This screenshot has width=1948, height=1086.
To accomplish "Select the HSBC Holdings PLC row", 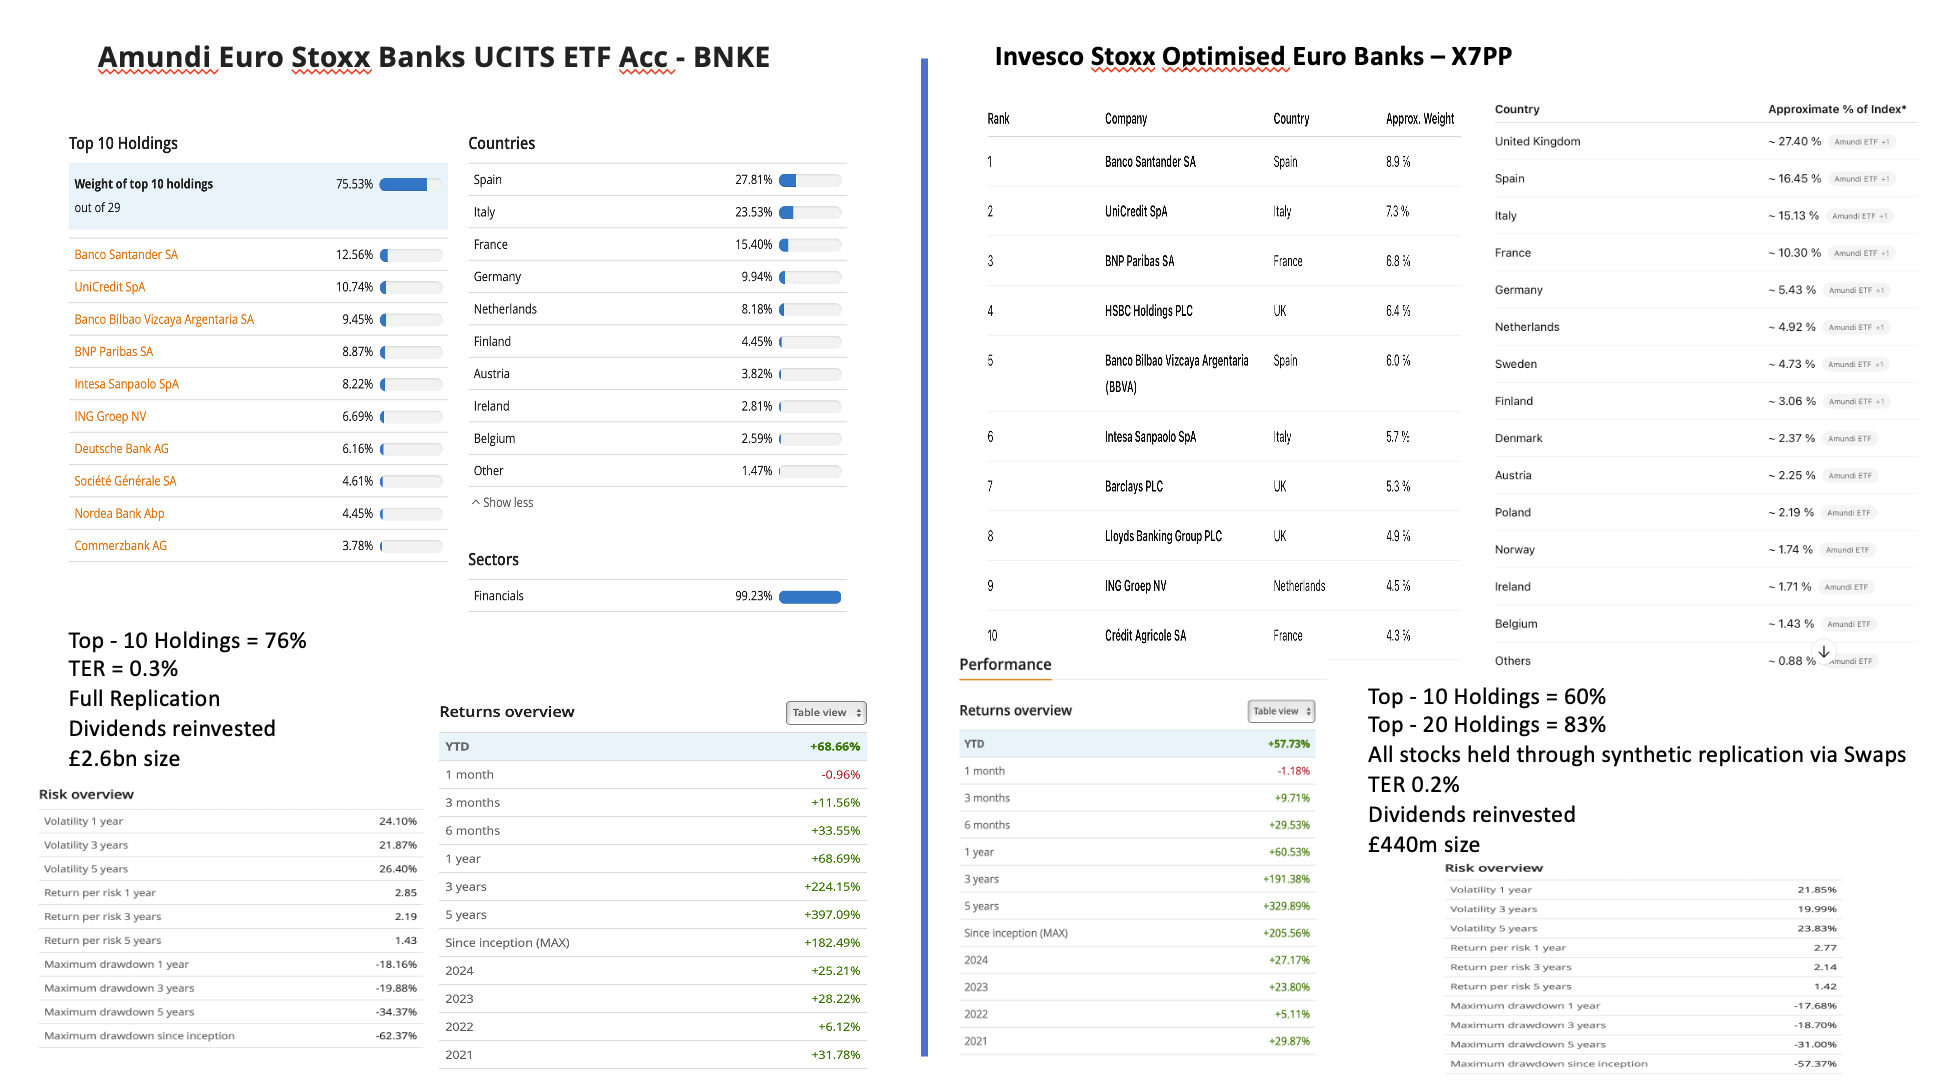I will [x=1223, y=311].
